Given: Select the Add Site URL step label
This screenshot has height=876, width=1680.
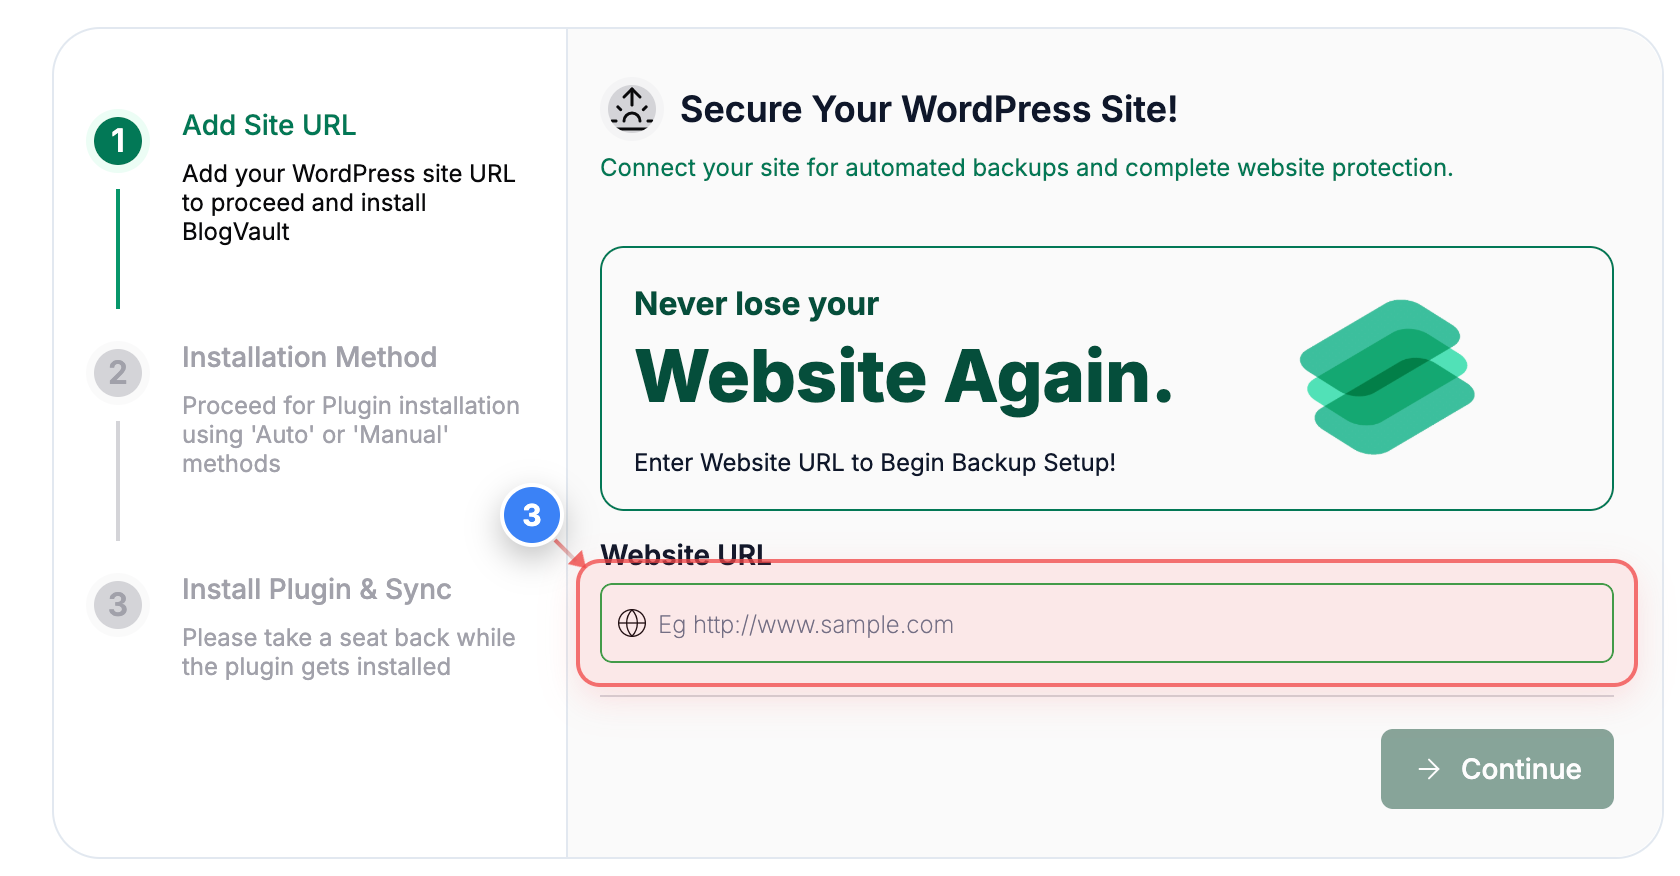Looking at the screenshot, I should point(268,125).
